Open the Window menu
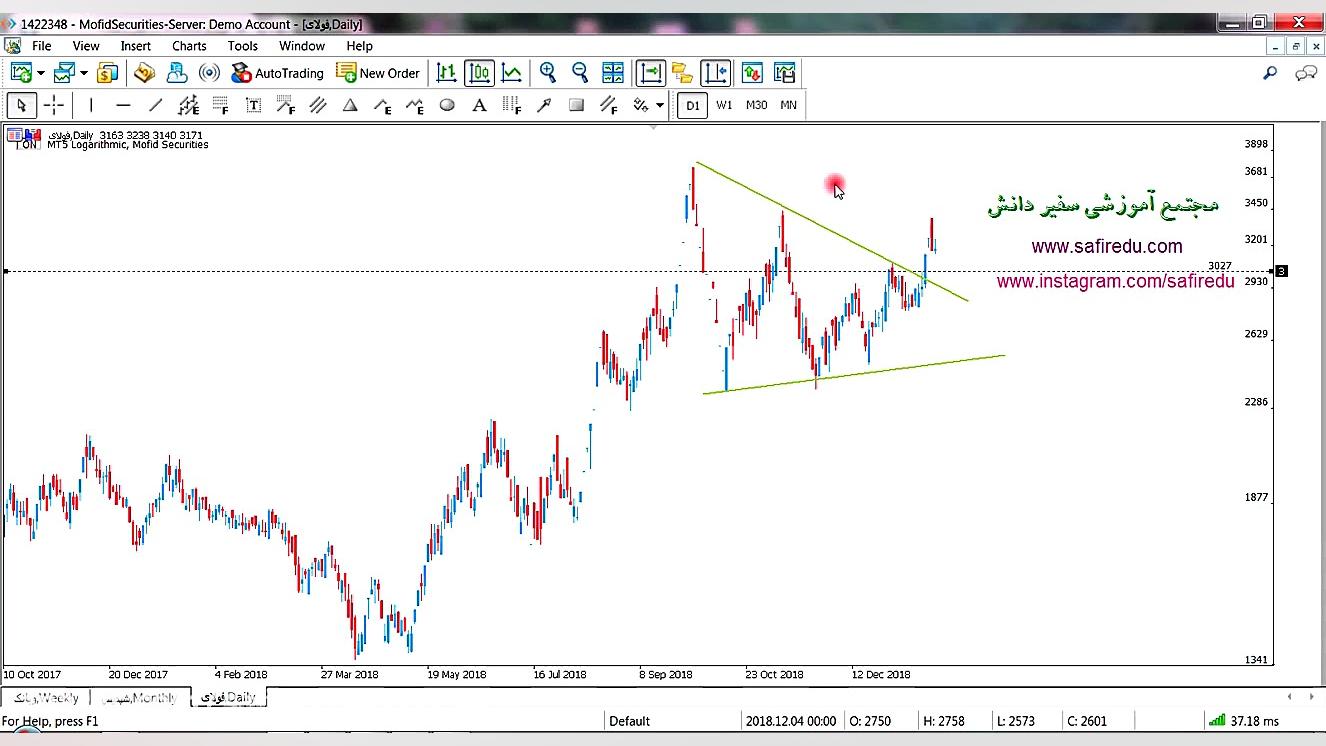 [302, 46]
